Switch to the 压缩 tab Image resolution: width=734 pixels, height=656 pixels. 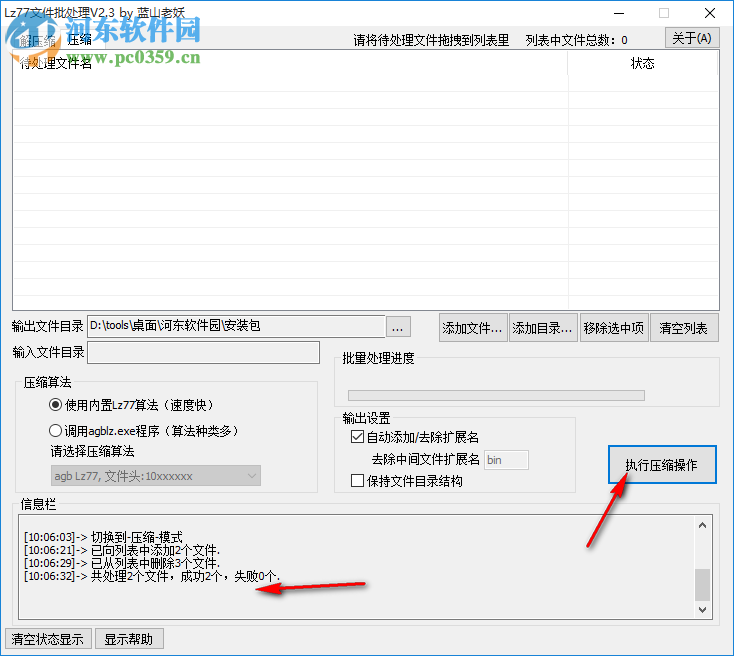[80, 40]
